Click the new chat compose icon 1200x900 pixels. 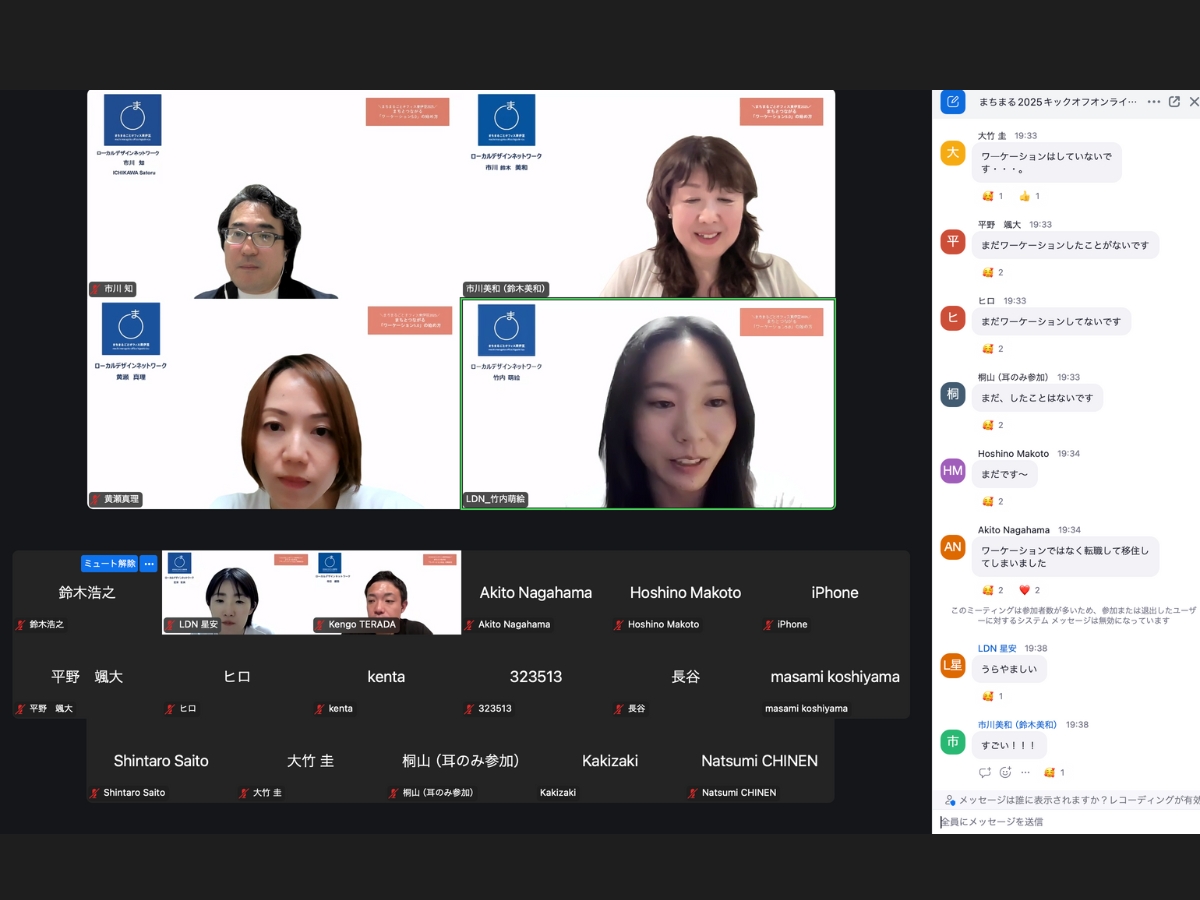point(953,102)
